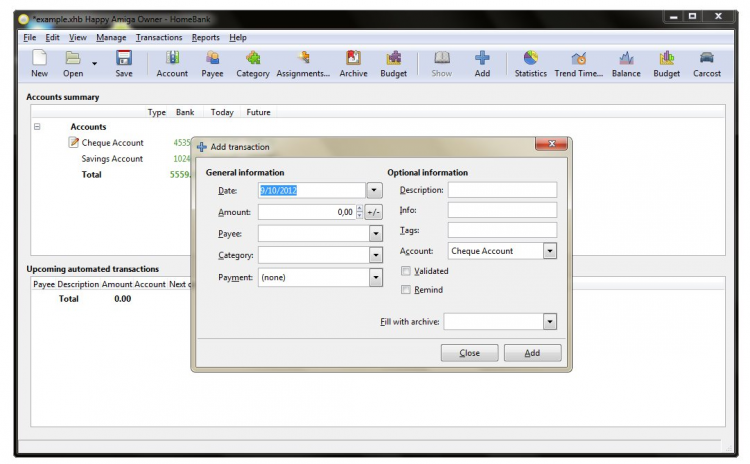Open the Budget report bar chart icon
750x464 pixels.
[x=666, y=58]
